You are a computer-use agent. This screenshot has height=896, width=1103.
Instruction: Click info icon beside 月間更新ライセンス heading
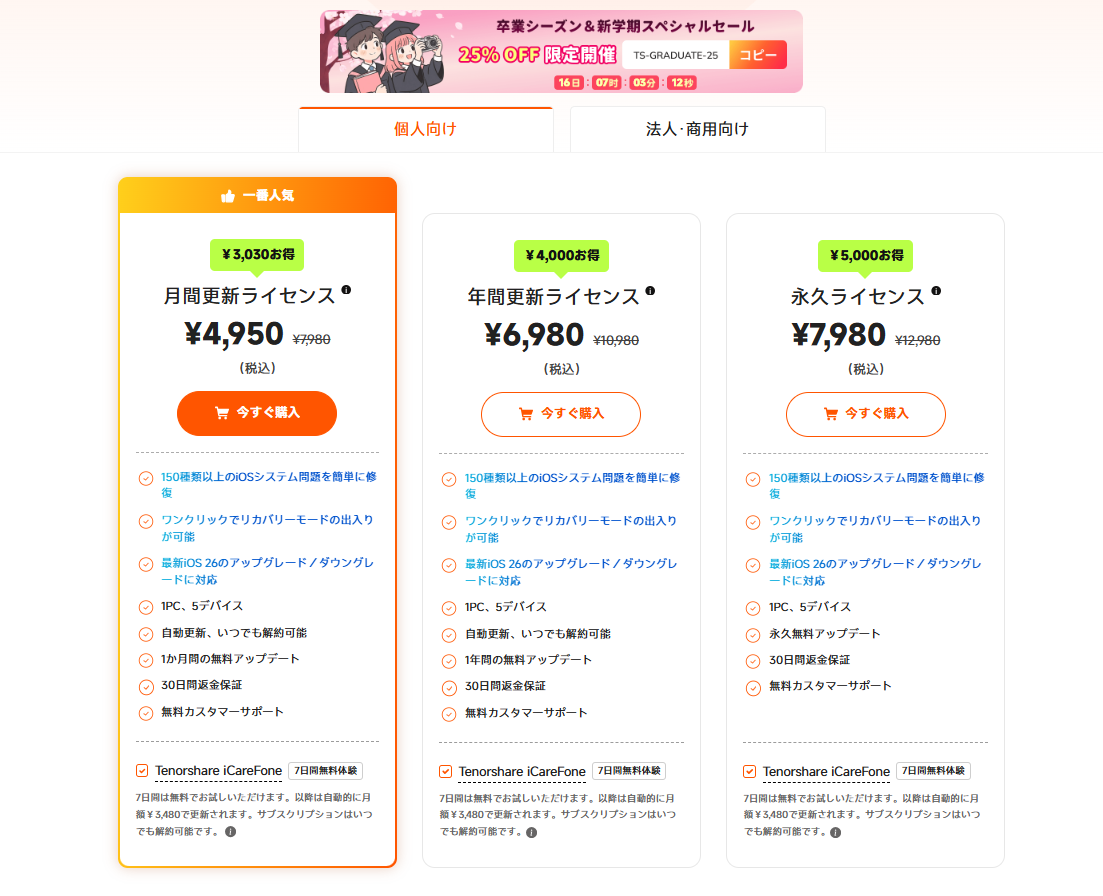(x=347, y=290)
